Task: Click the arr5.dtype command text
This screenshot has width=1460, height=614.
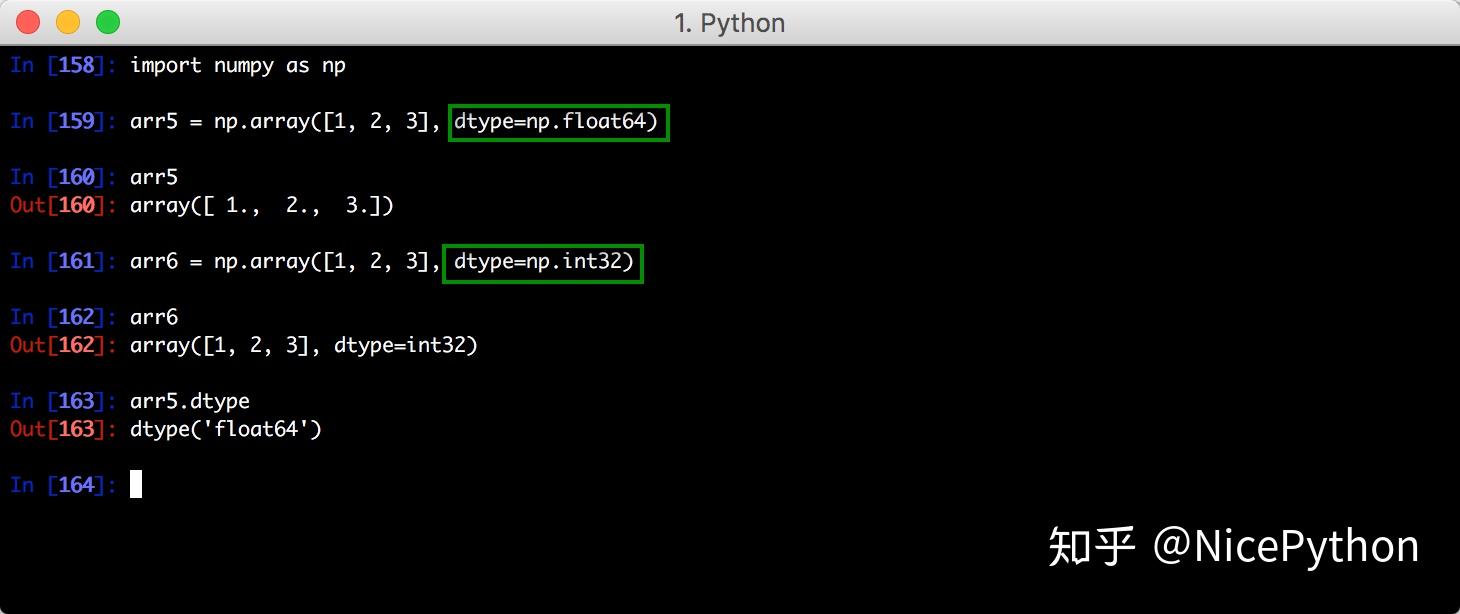Action: [190, 402]
